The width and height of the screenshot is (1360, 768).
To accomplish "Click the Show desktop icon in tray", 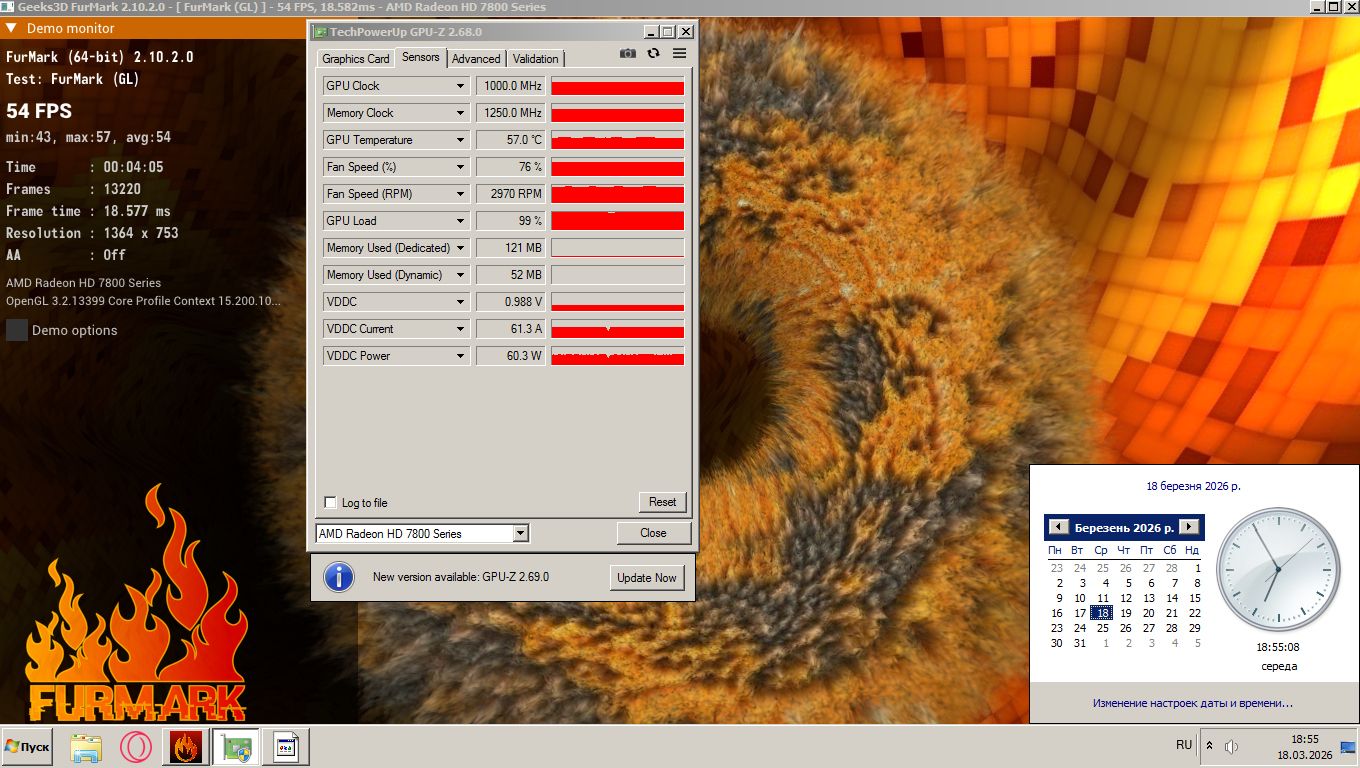I will pyautogui.click(x=1348, y=746).
